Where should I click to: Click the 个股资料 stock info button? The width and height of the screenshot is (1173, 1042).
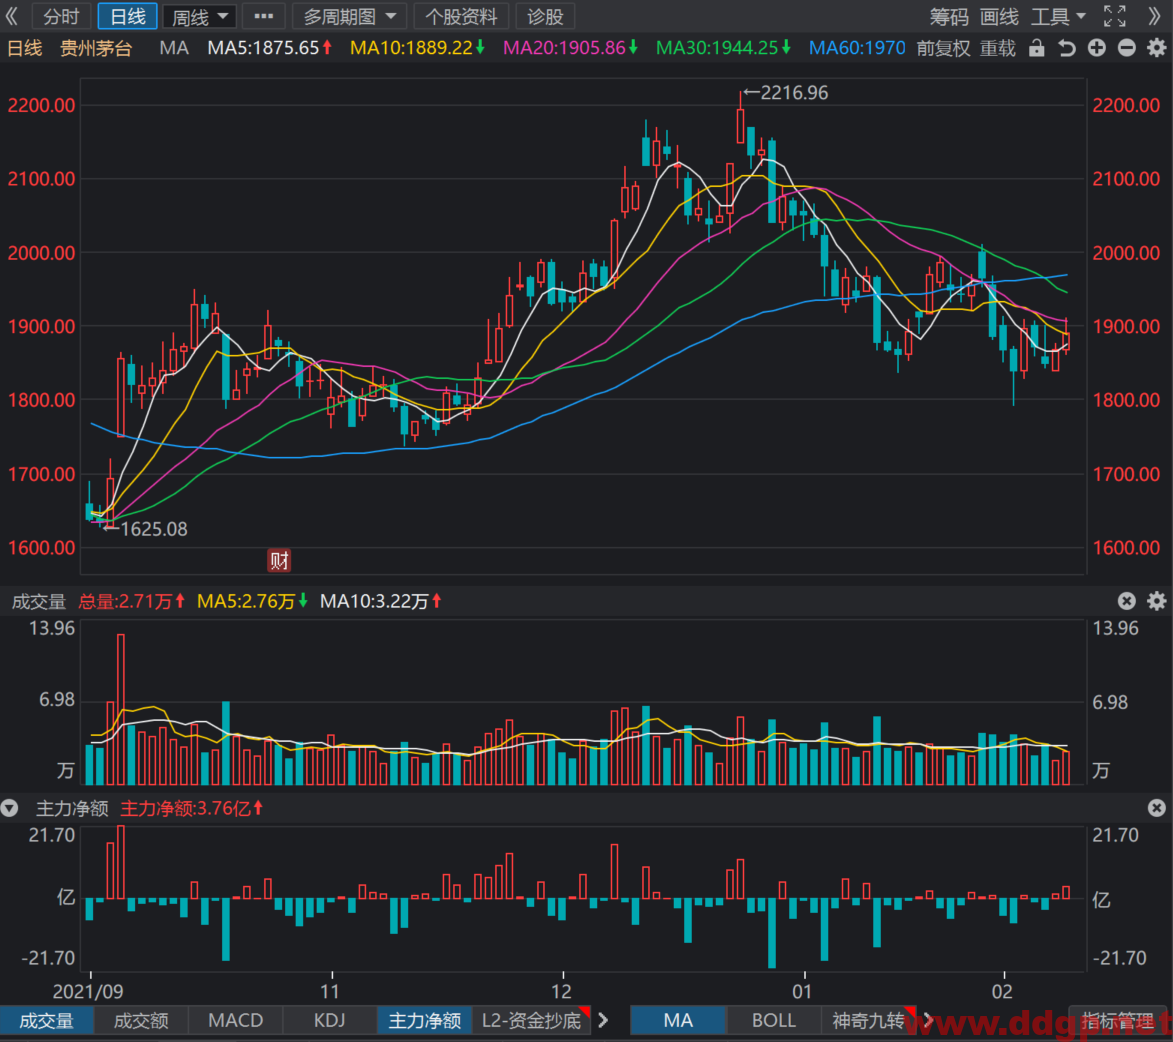(461, 16)
